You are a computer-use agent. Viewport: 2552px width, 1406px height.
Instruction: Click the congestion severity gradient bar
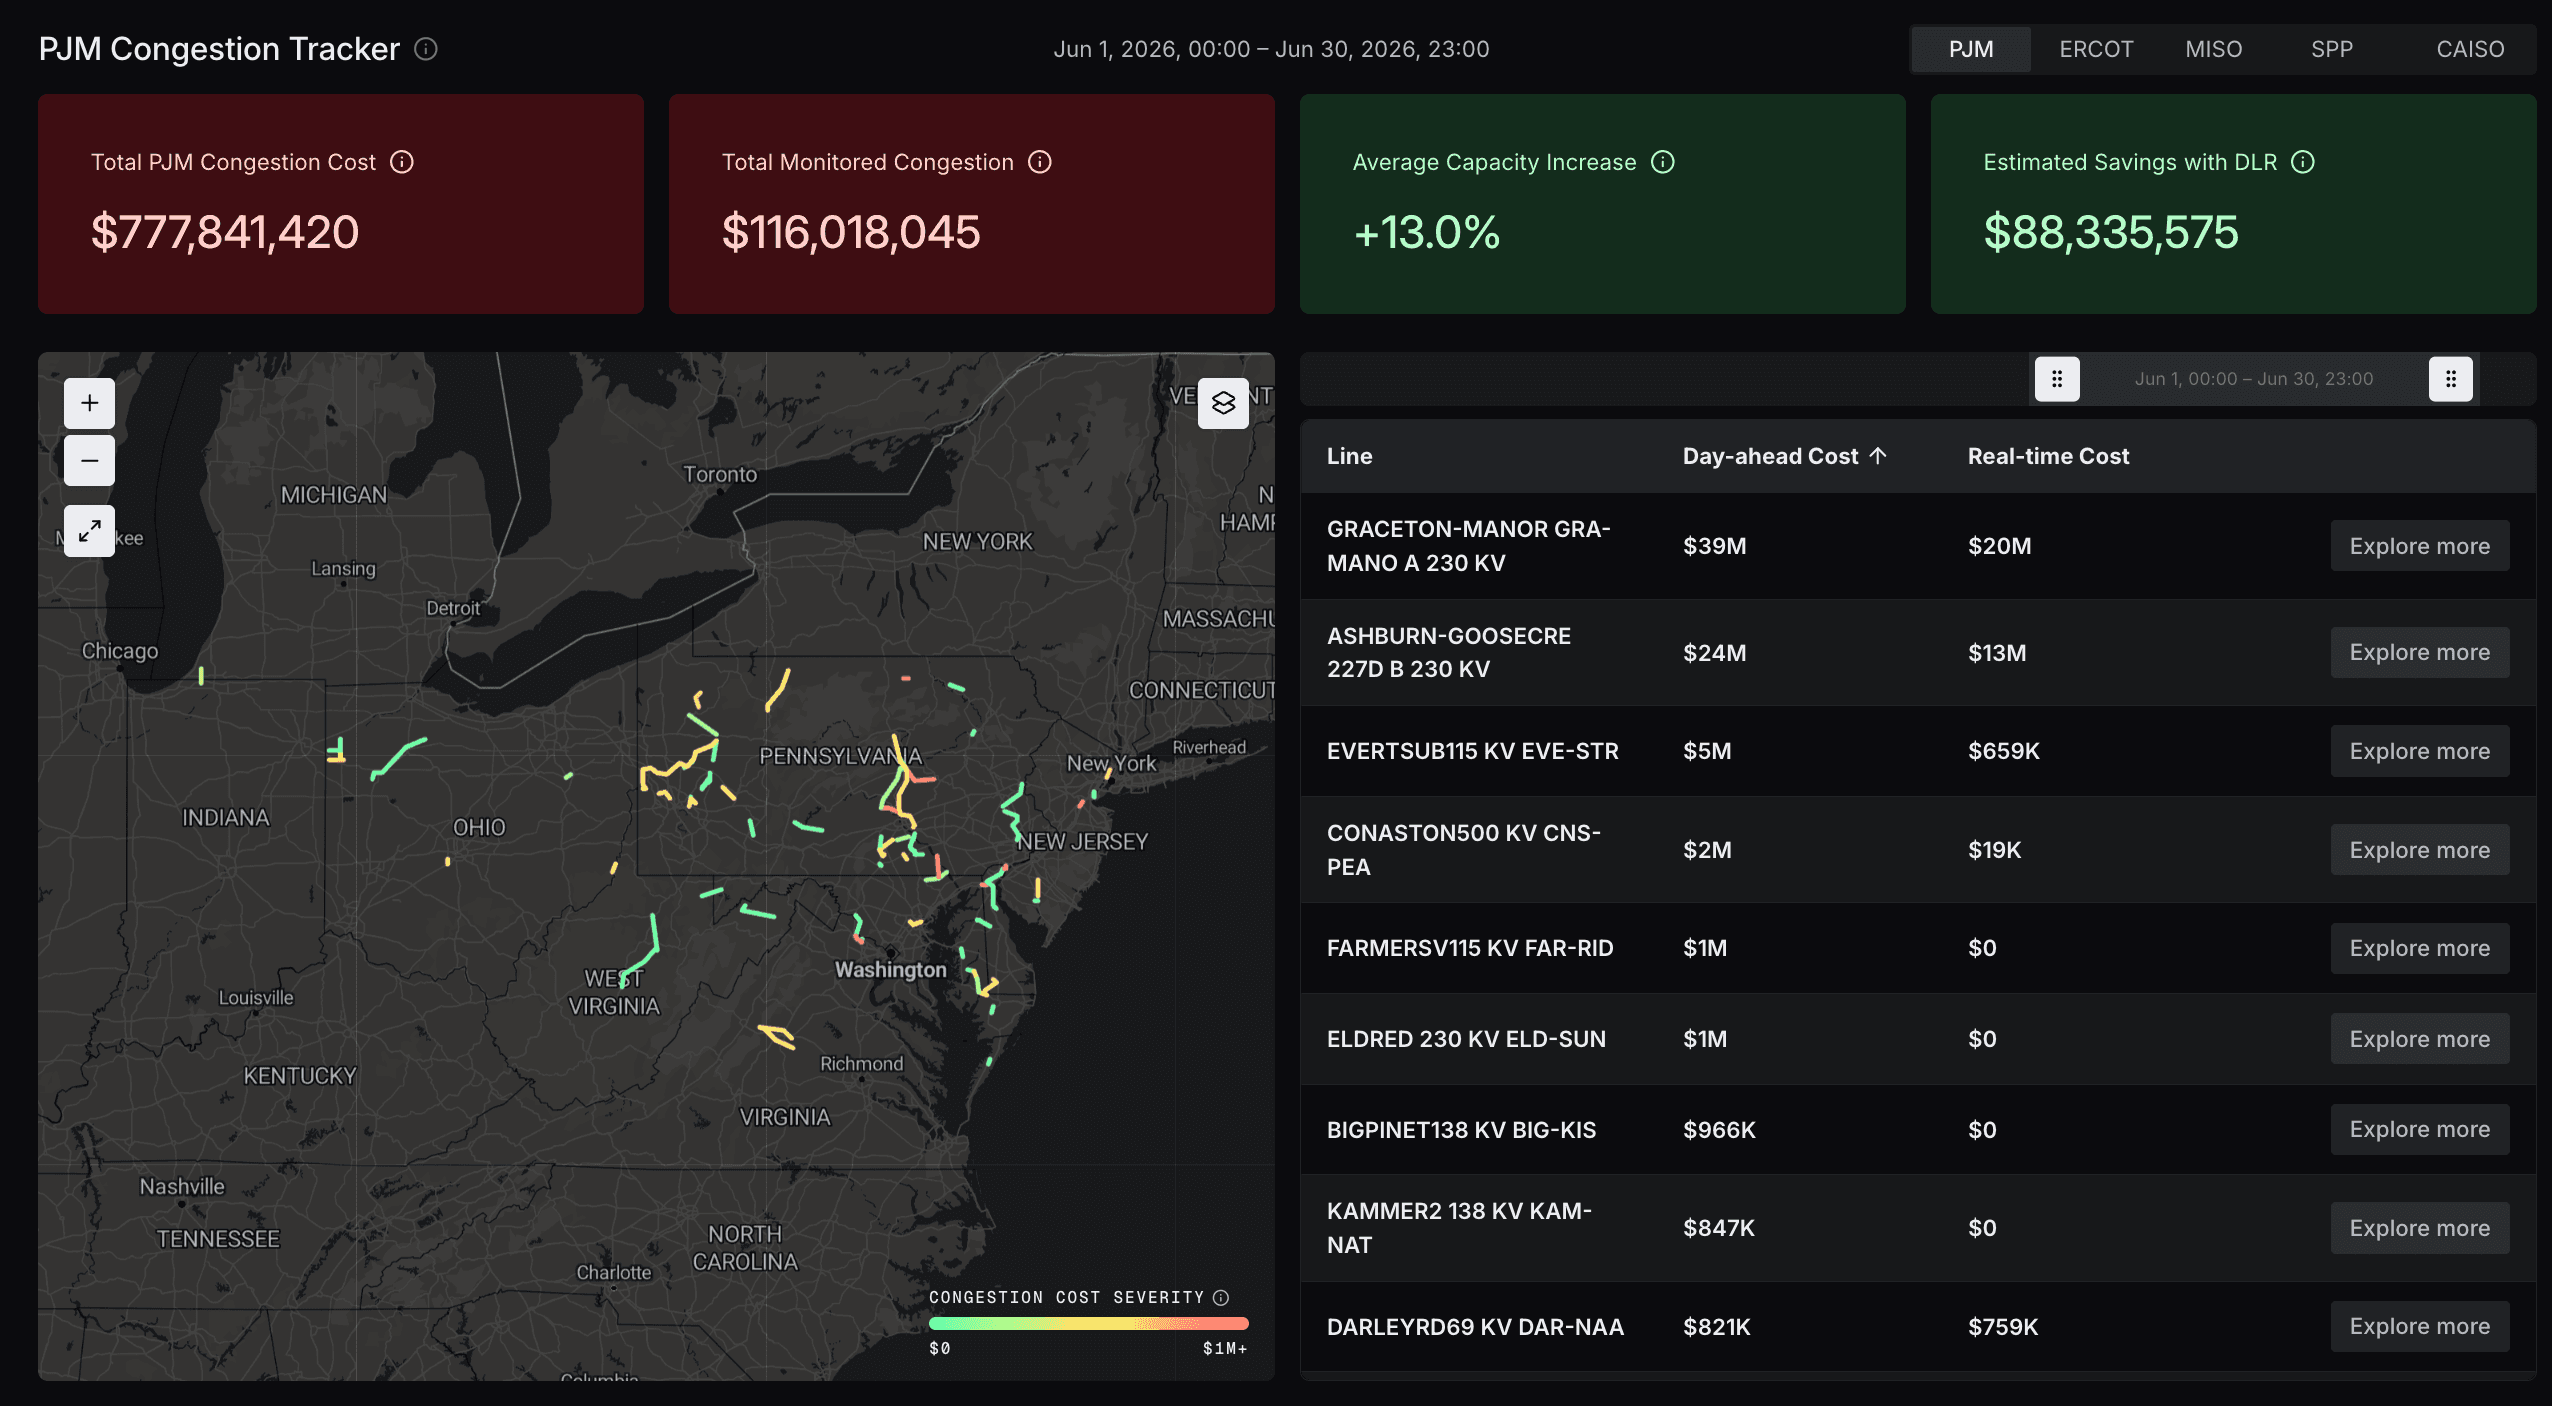(x=1088, y=1323)
